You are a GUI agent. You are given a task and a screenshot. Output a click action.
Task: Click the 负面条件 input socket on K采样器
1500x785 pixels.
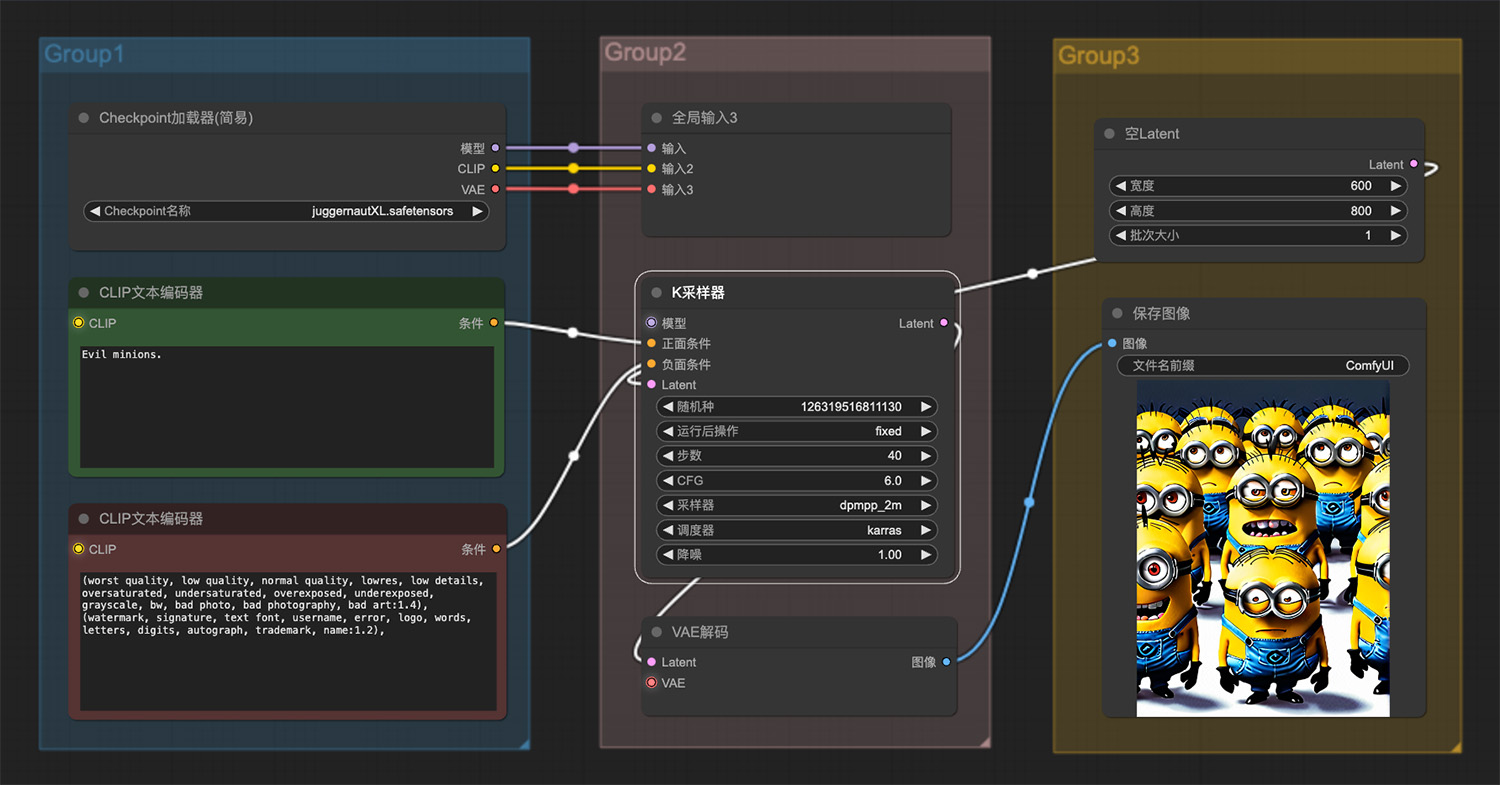click(652, 364)
